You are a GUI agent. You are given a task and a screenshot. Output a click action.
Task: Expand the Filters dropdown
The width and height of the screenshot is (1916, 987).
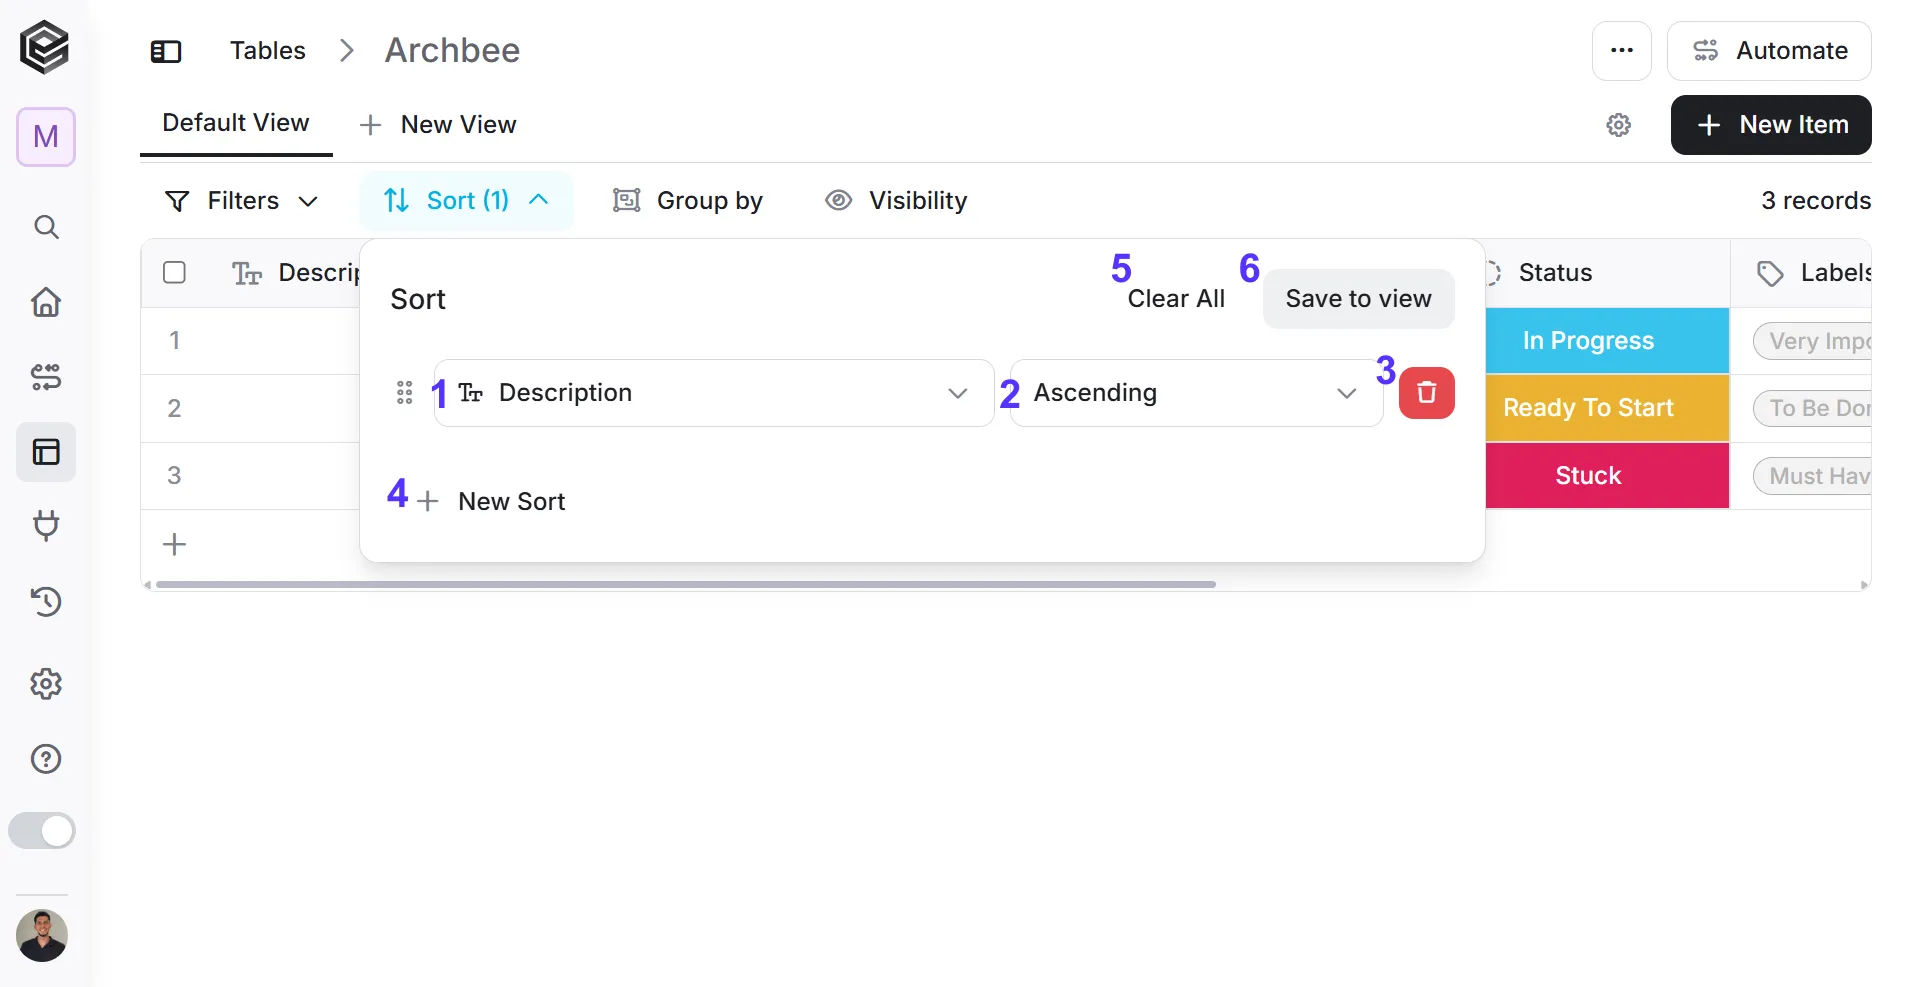241,201
